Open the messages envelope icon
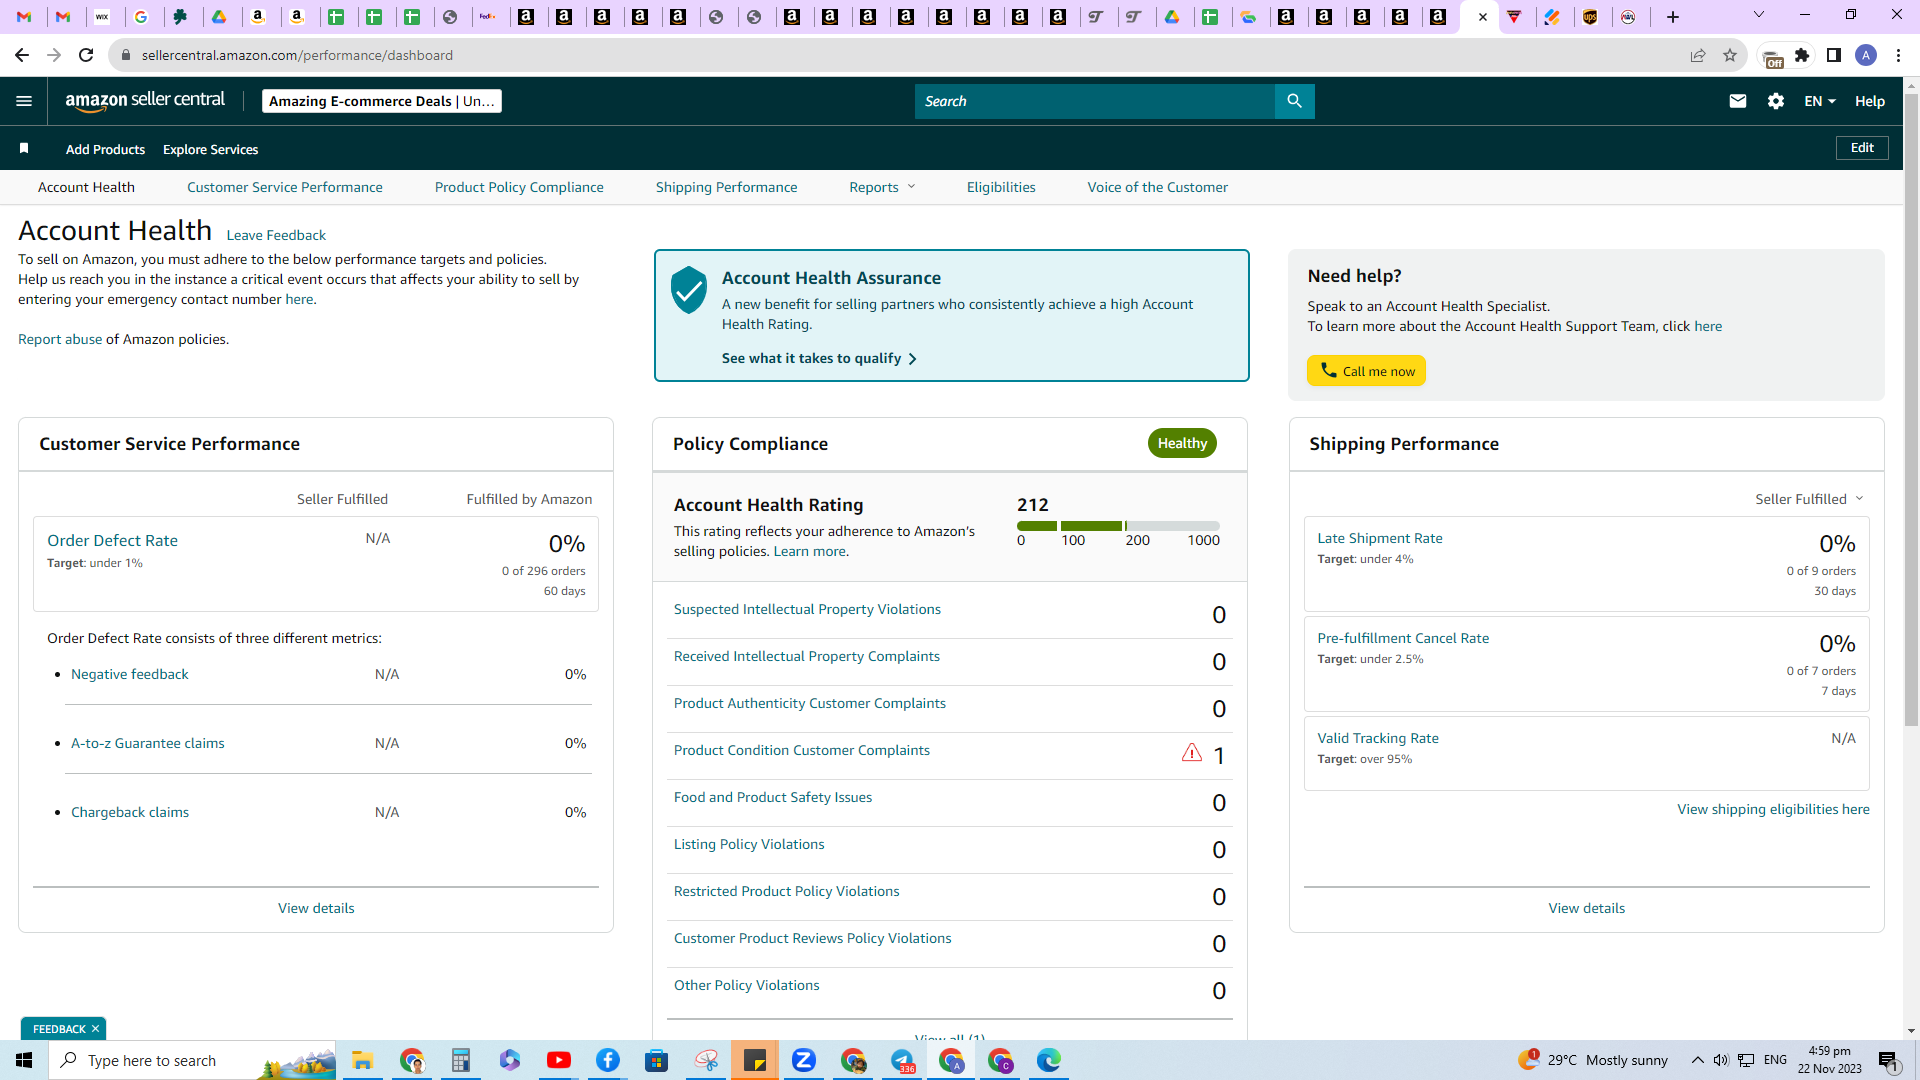The image size is (1920, 1080). (1738, 101)
